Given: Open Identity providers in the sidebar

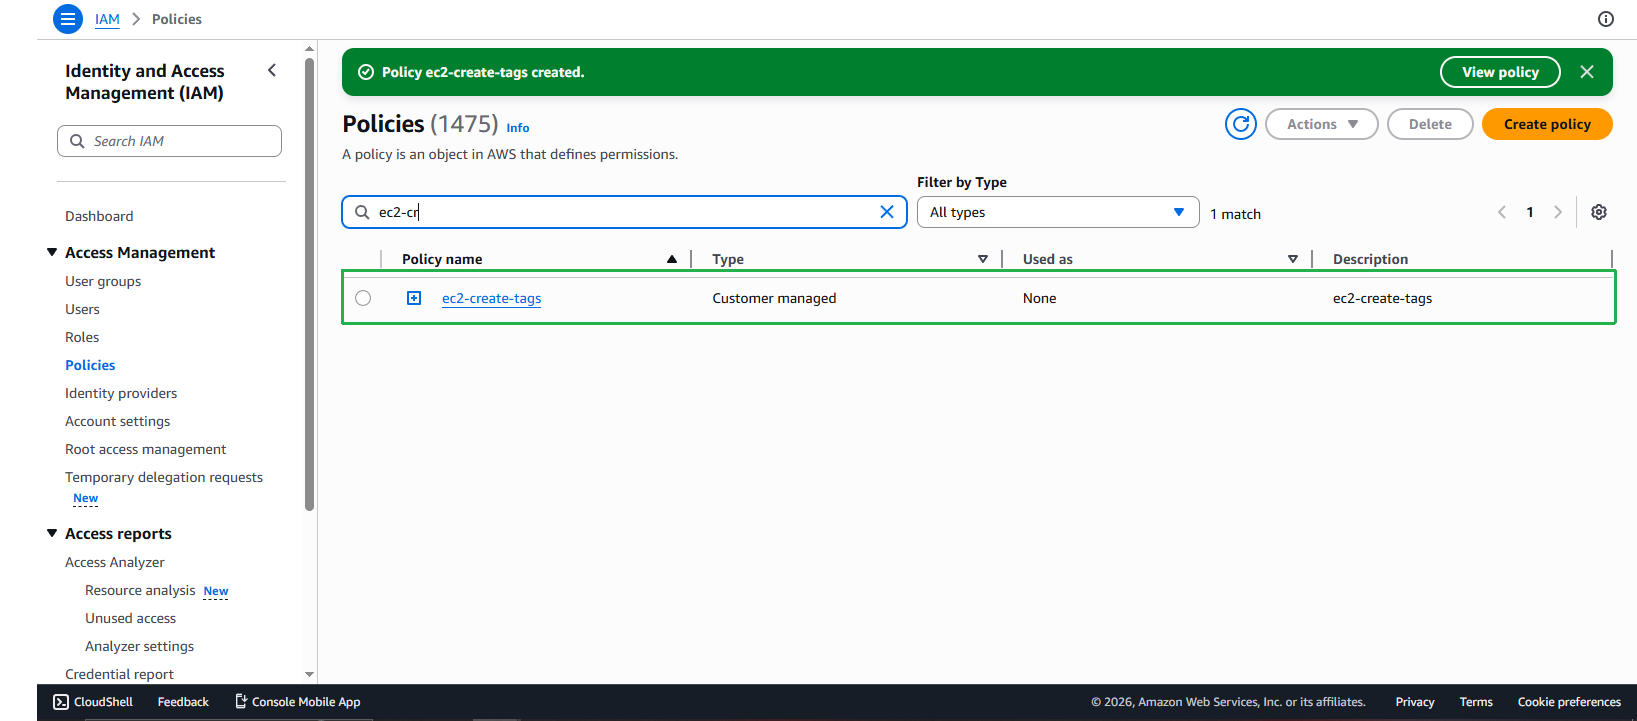Looking at the screenshot, I should [x=121, y=393].
